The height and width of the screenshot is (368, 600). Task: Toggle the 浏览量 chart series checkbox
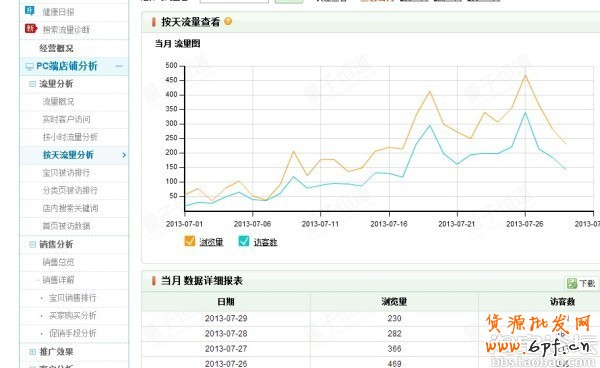190,241
